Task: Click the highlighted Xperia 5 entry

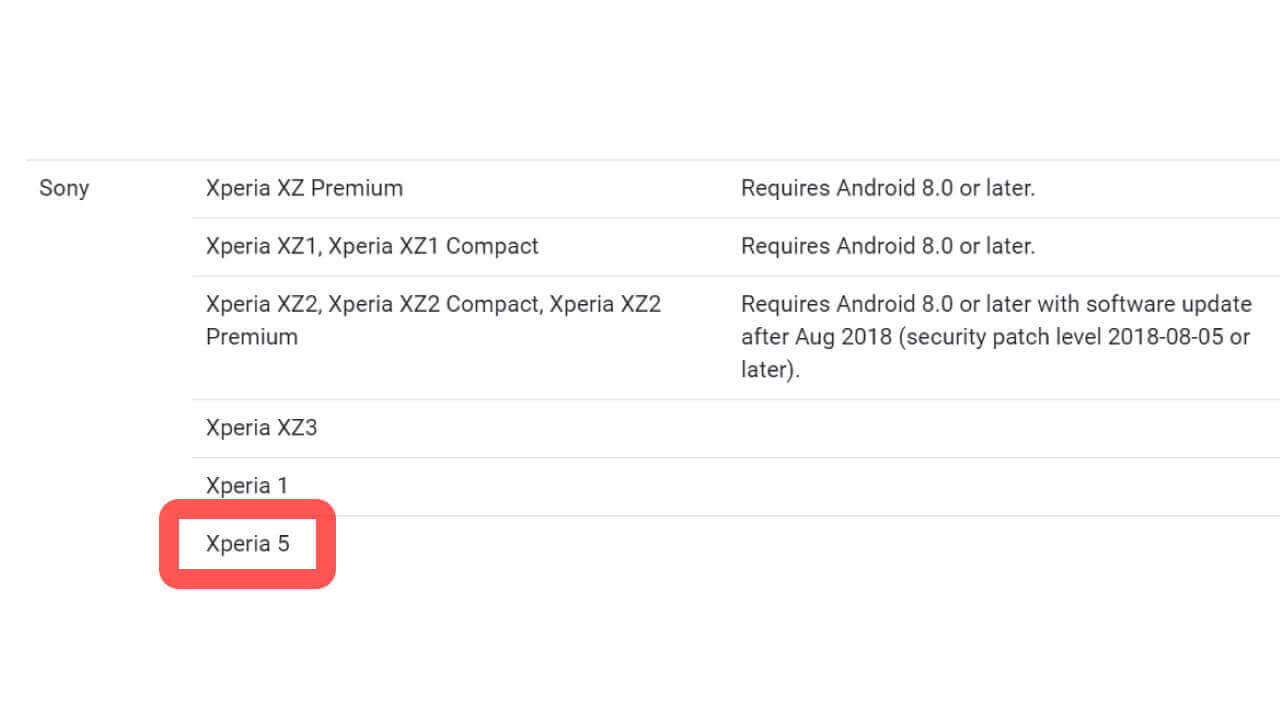Action: coord(247,544)
